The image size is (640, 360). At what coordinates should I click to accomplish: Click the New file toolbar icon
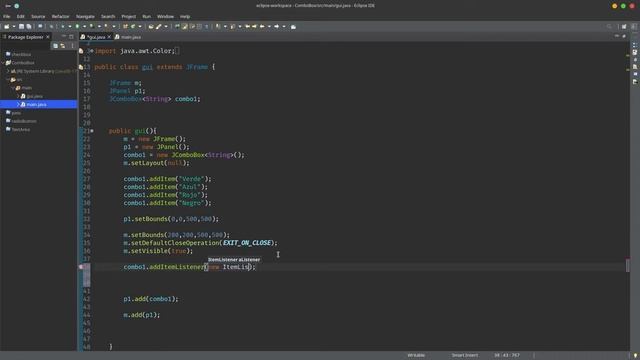pos(7,27)
